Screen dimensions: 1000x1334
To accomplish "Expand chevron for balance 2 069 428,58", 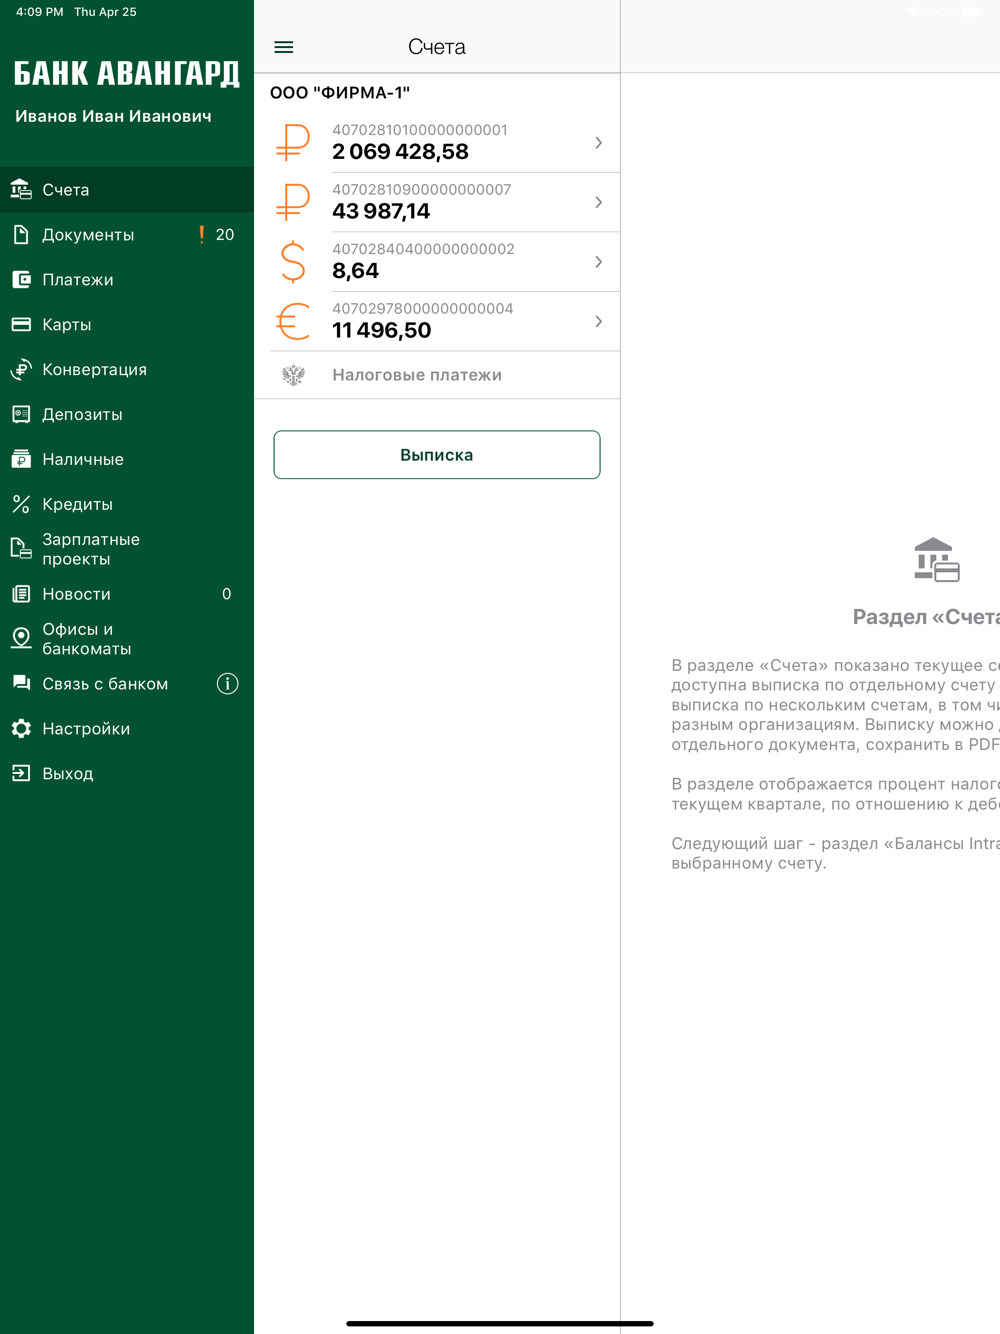I will [x=598, y=143].
